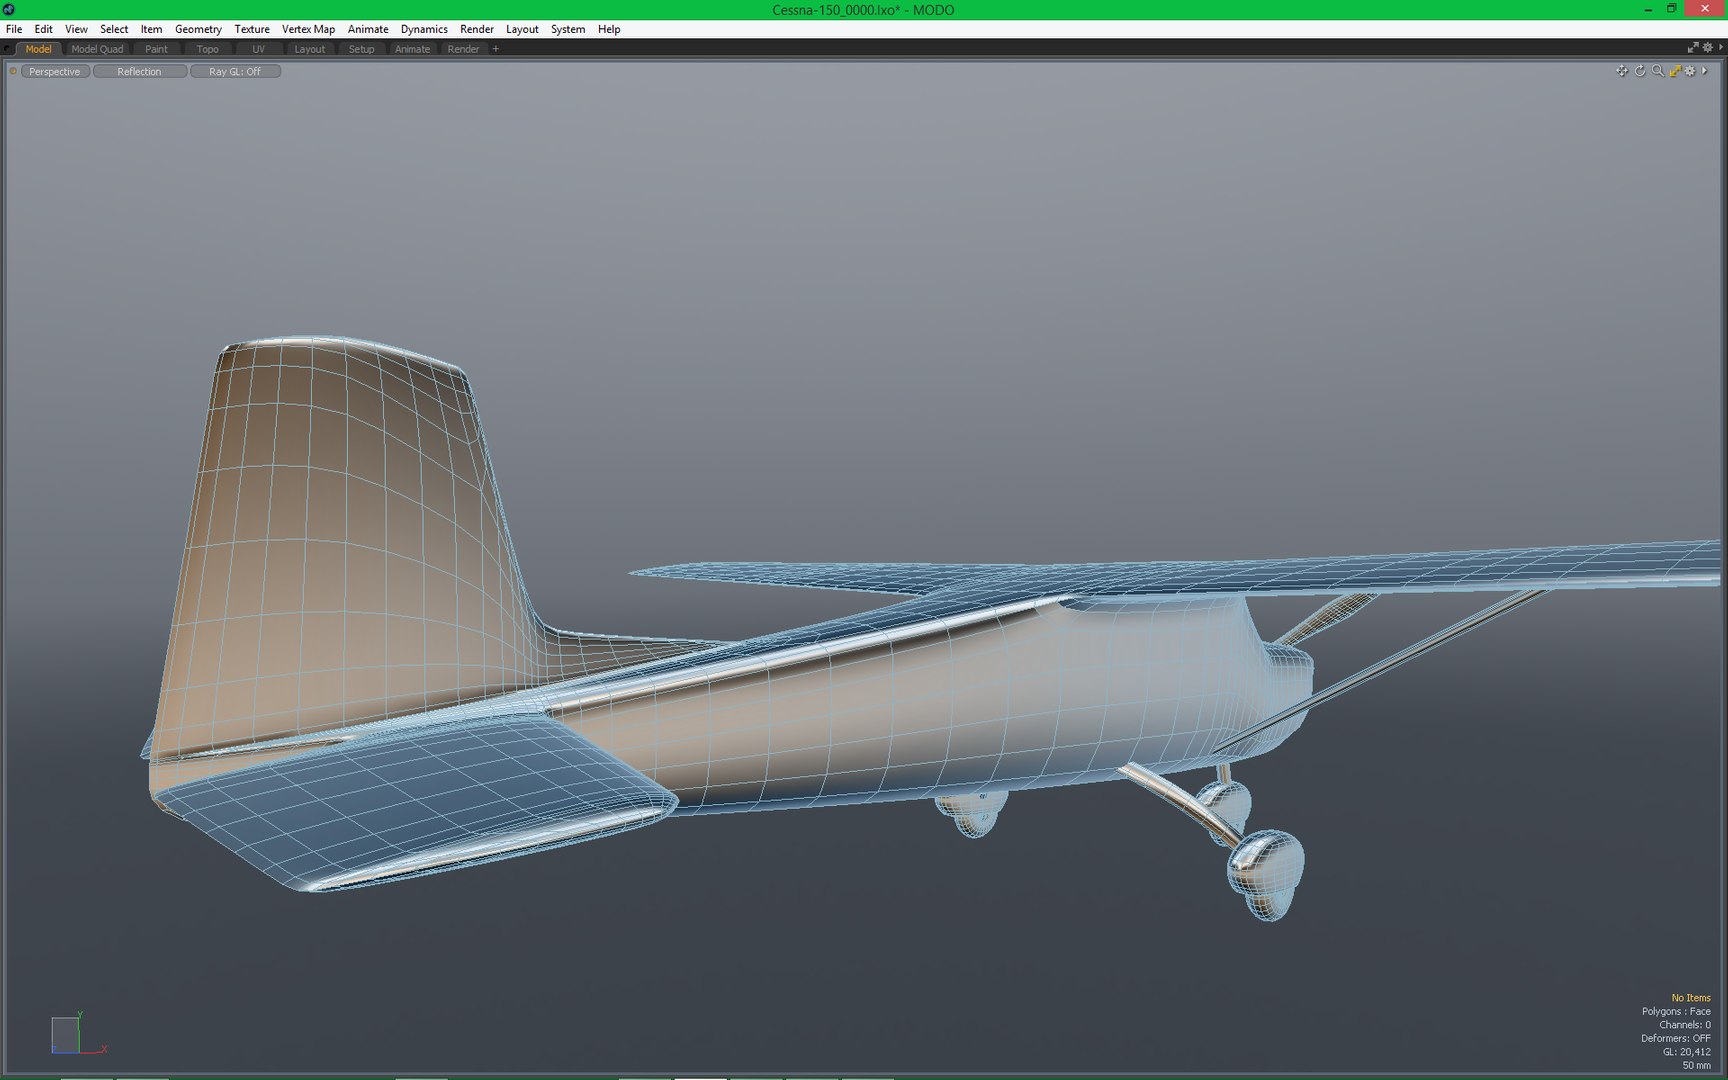Open the Dynamics menu
1728x1080 pixels.
(x=424, y=29)
